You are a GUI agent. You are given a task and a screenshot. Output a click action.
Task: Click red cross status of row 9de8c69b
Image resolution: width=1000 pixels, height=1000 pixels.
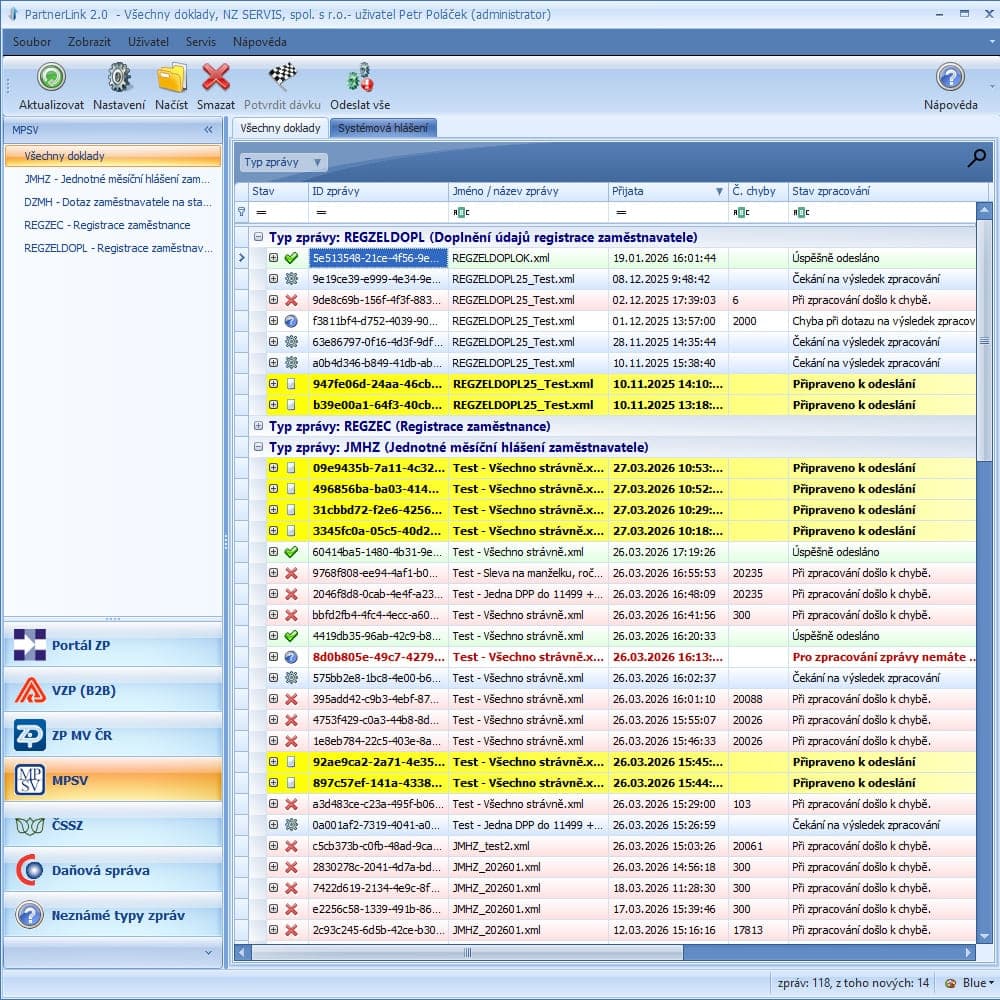[x=291, y=300]
